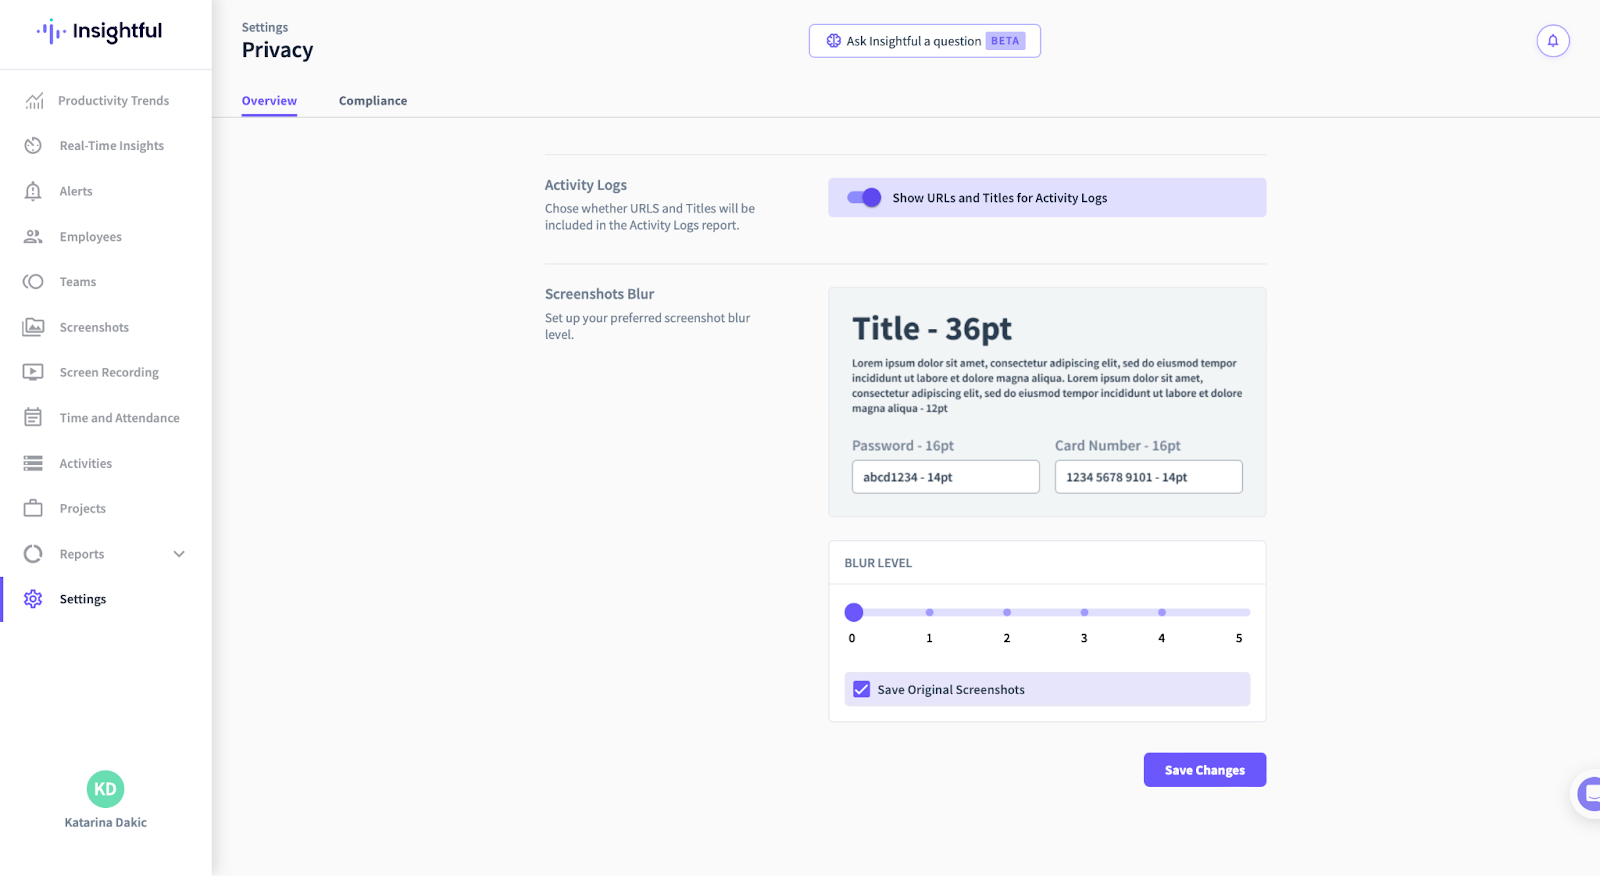Open Settings menu item label
This screenshot has width=1600, height=876.
(83, 599)
